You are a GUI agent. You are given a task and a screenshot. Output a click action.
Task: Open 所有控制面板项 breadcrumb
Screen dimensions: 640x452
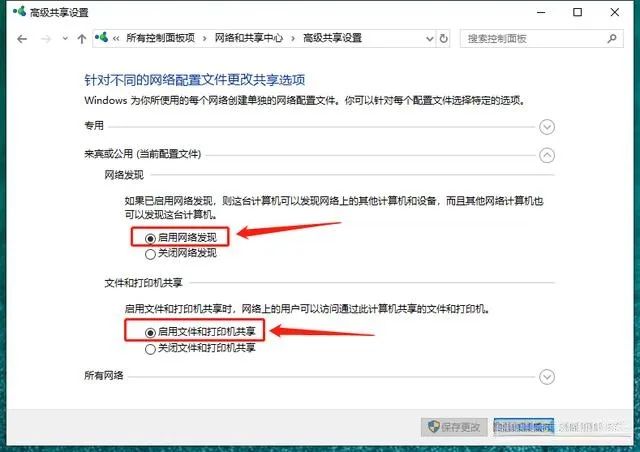(160, 38)
